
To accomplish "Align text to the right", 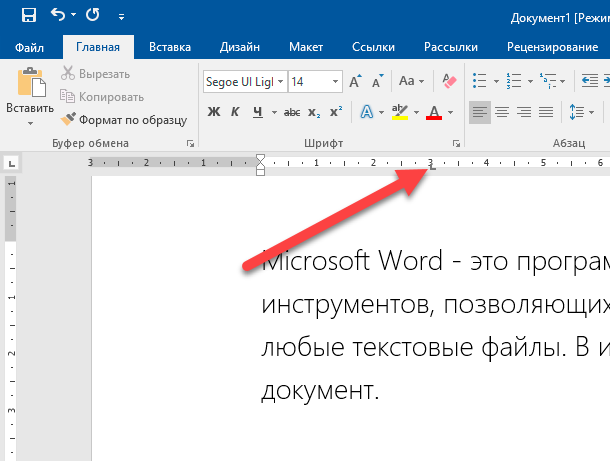I will click(524, 112).
